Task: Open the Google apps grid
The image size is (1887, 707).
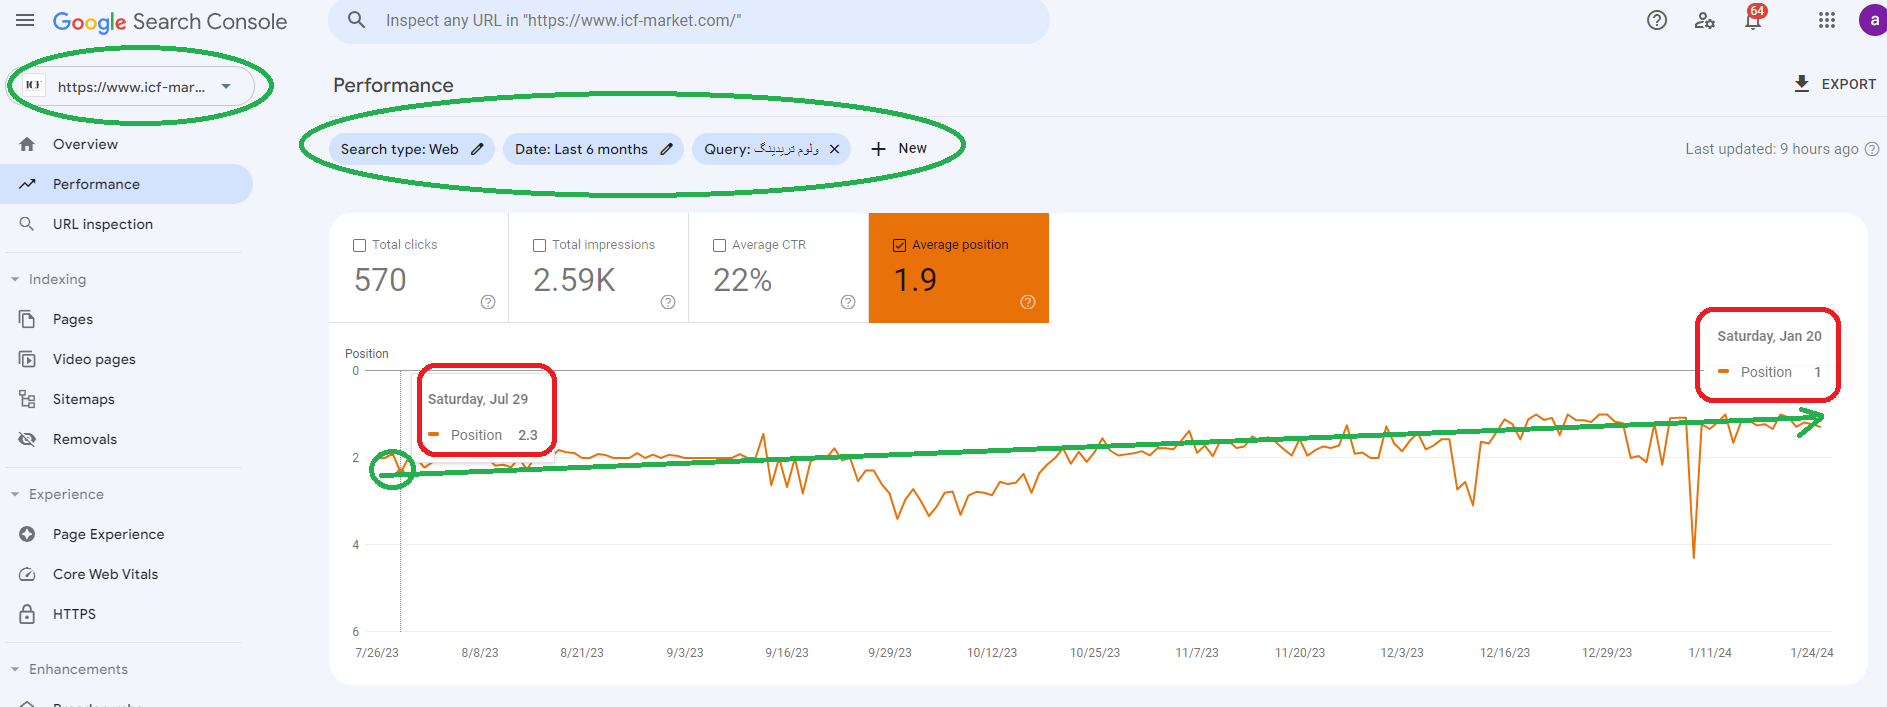Action: [1827, 21]
